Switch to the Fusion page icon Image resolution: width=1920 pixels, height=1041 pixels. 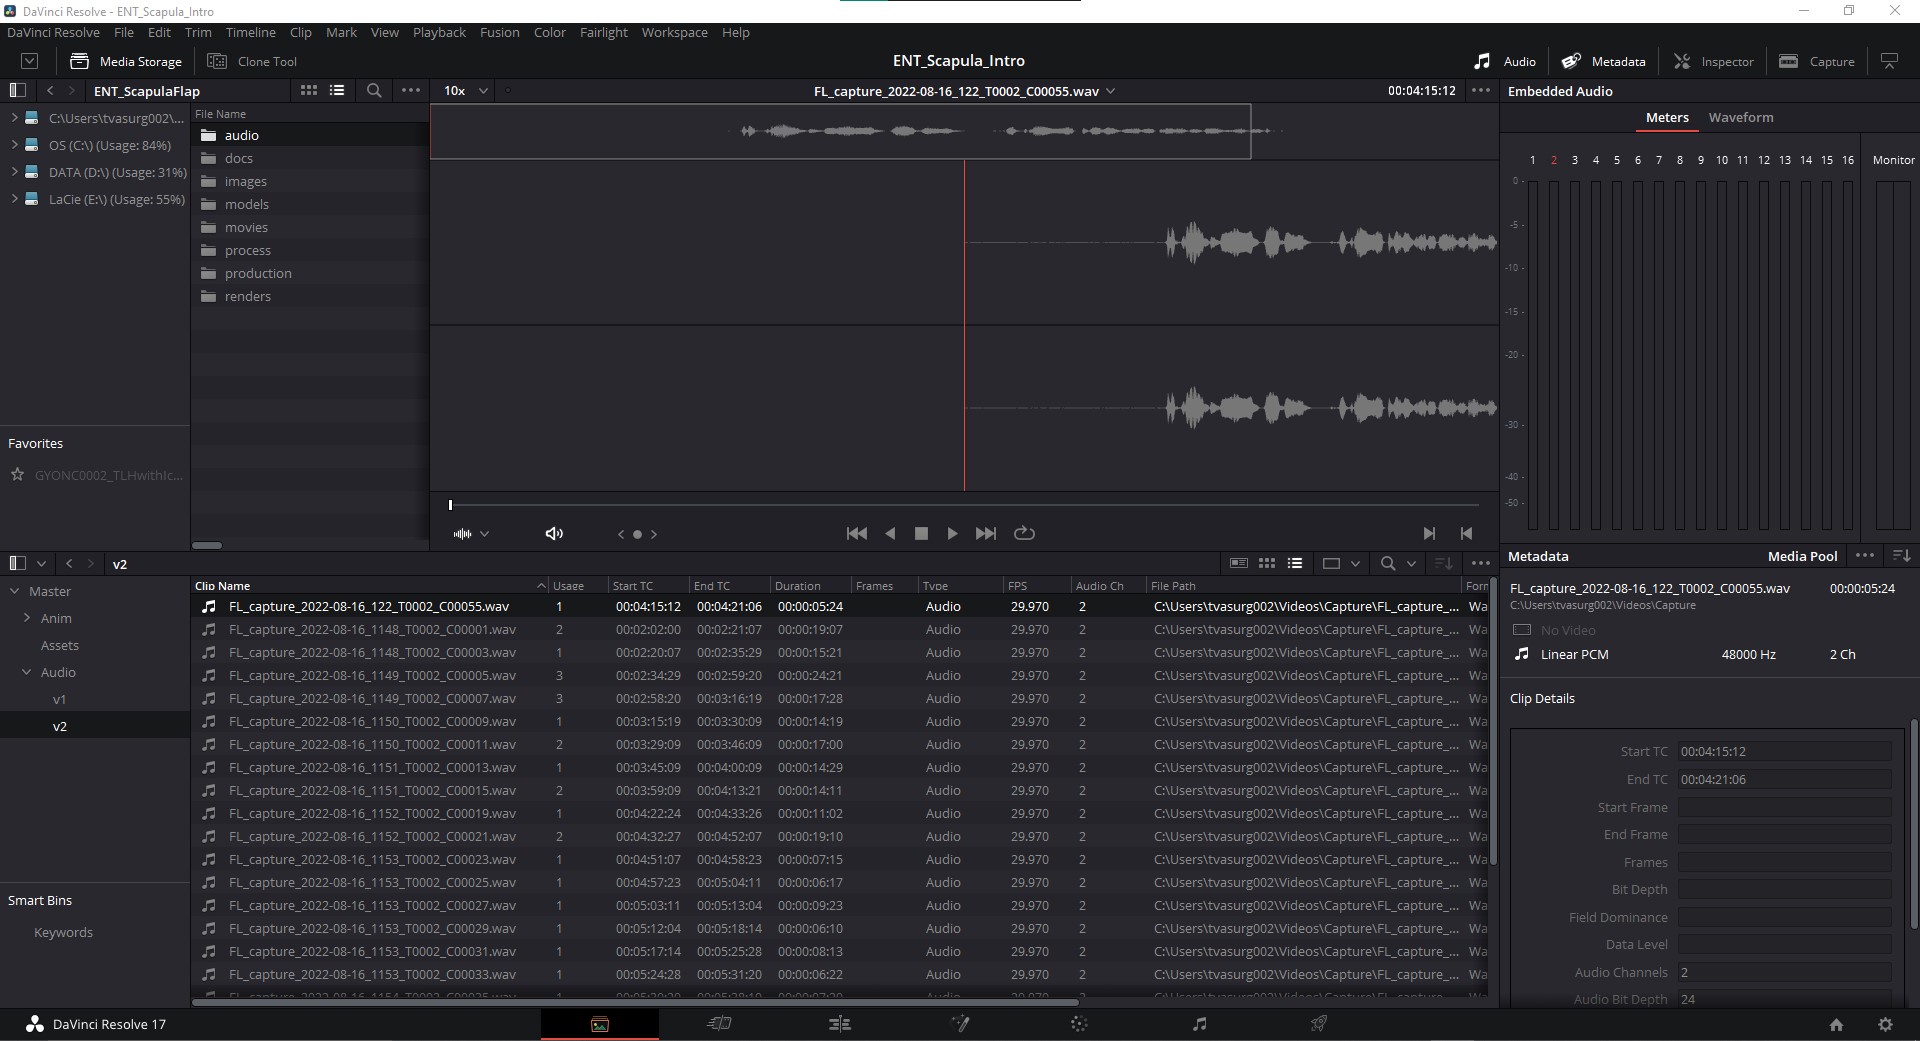tap(960, 1024)
